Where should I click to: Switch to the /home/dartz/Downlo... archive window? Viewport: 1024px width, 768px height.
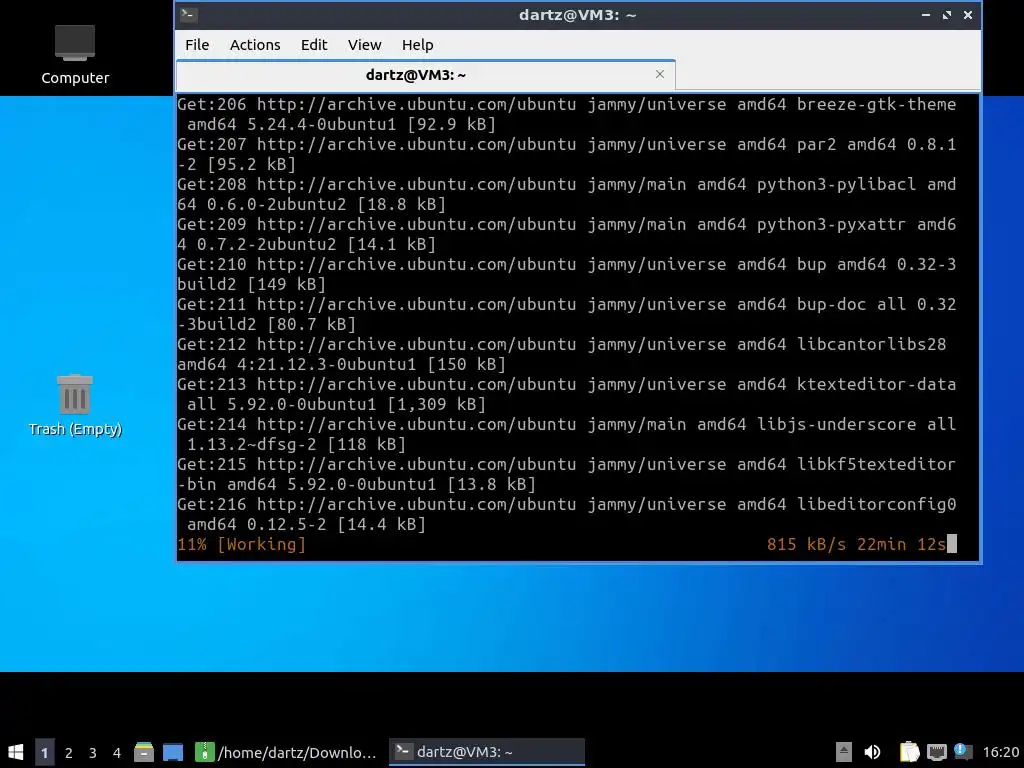287,752
